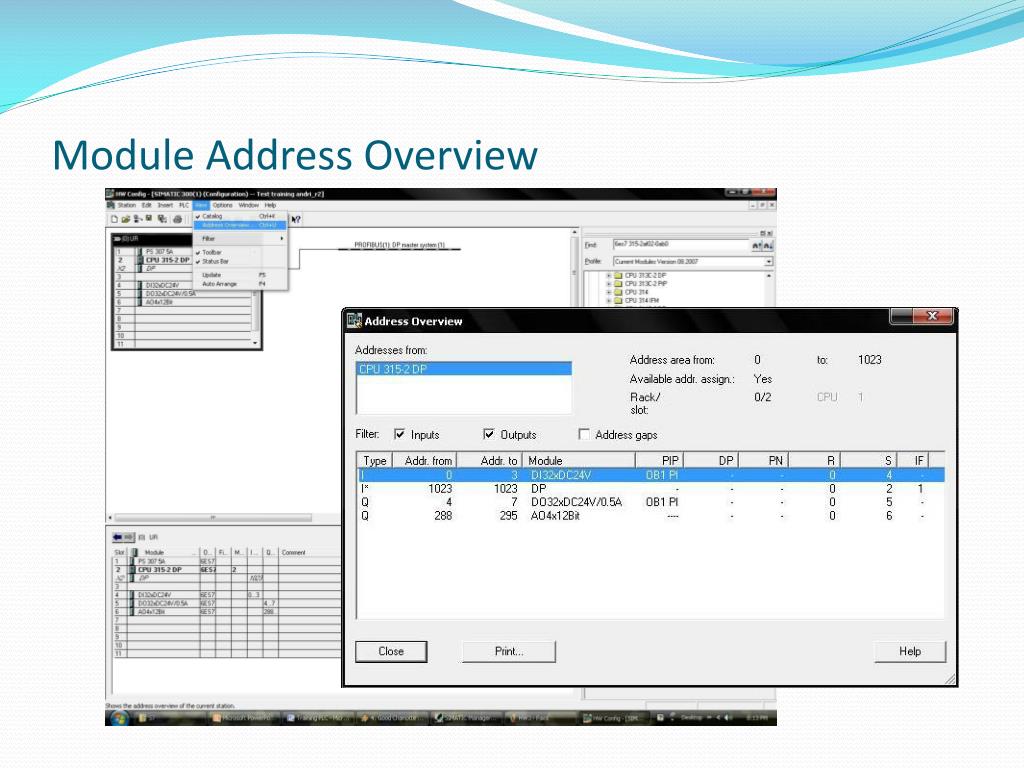Open the Help menu in HW Config
Viewport: 1024px width, 768px height.
tap(270, 205)
